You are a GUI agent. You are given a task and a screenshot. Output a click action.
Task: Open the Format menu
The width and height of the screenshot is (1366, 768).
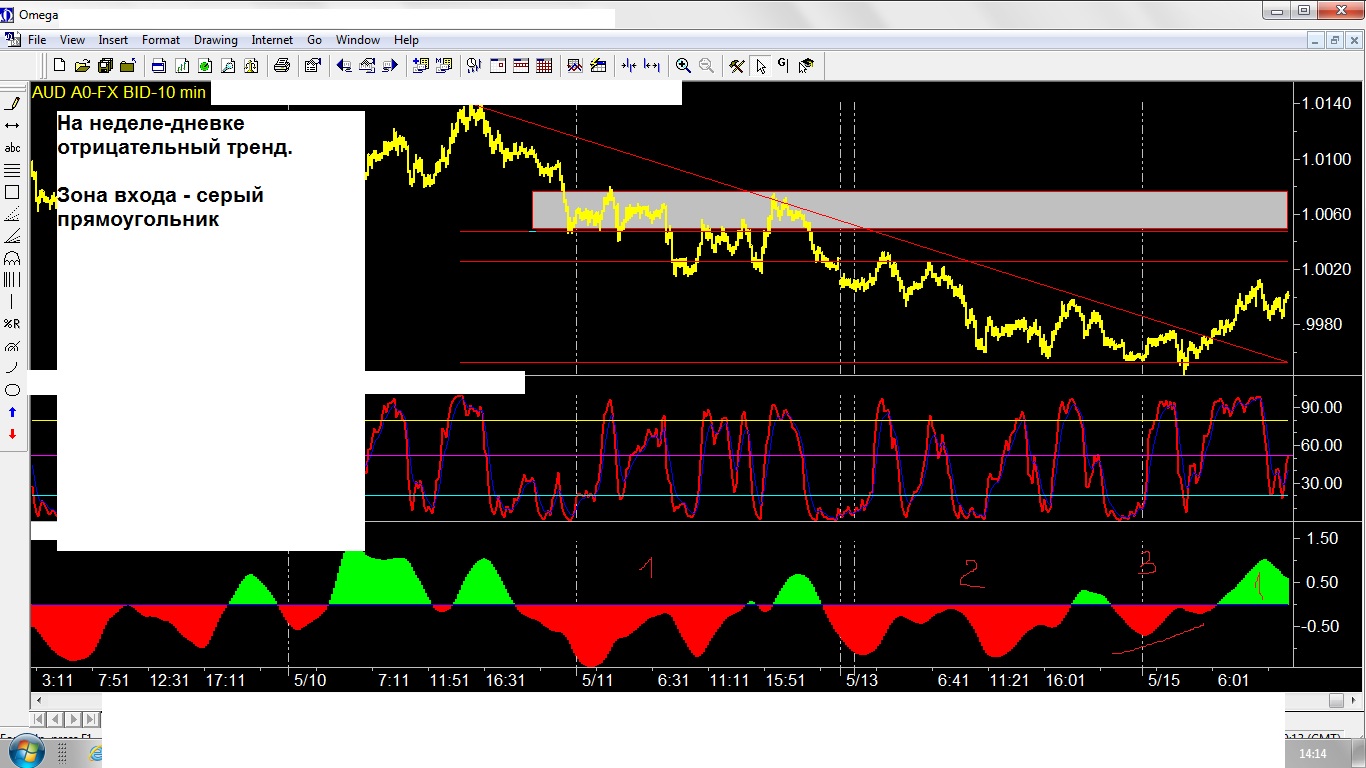[161, 40]
